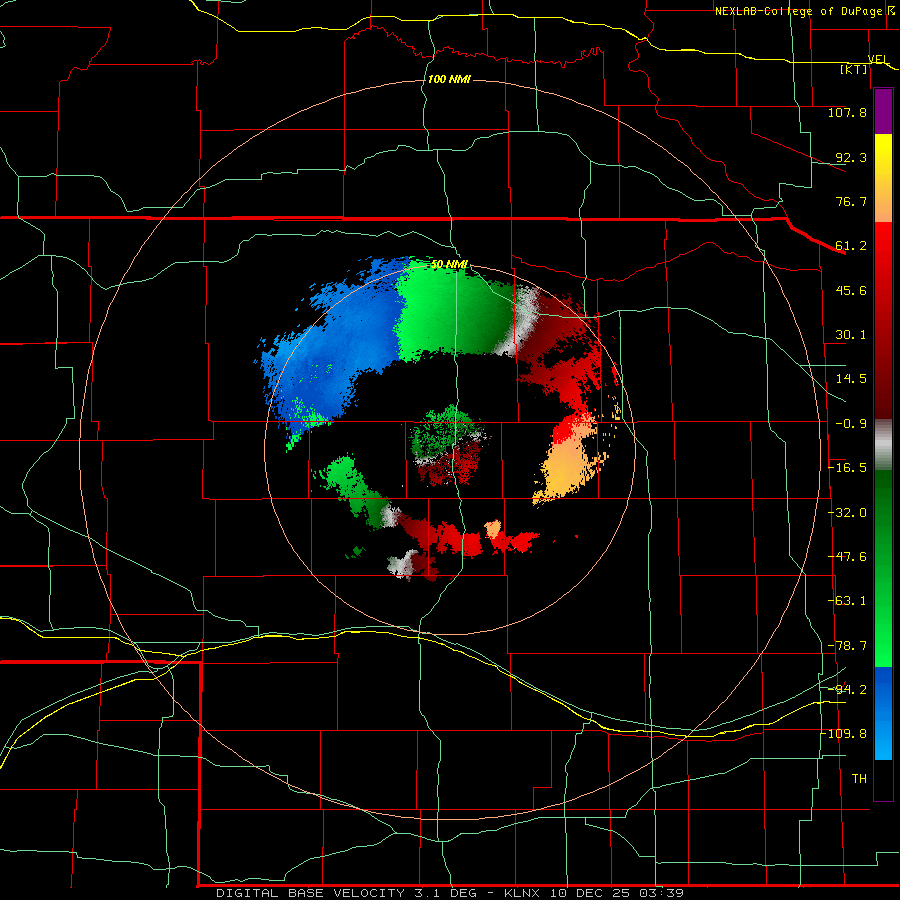900x900 pixels.
Task: Select the -94.2 scale label
Action: 847,689
